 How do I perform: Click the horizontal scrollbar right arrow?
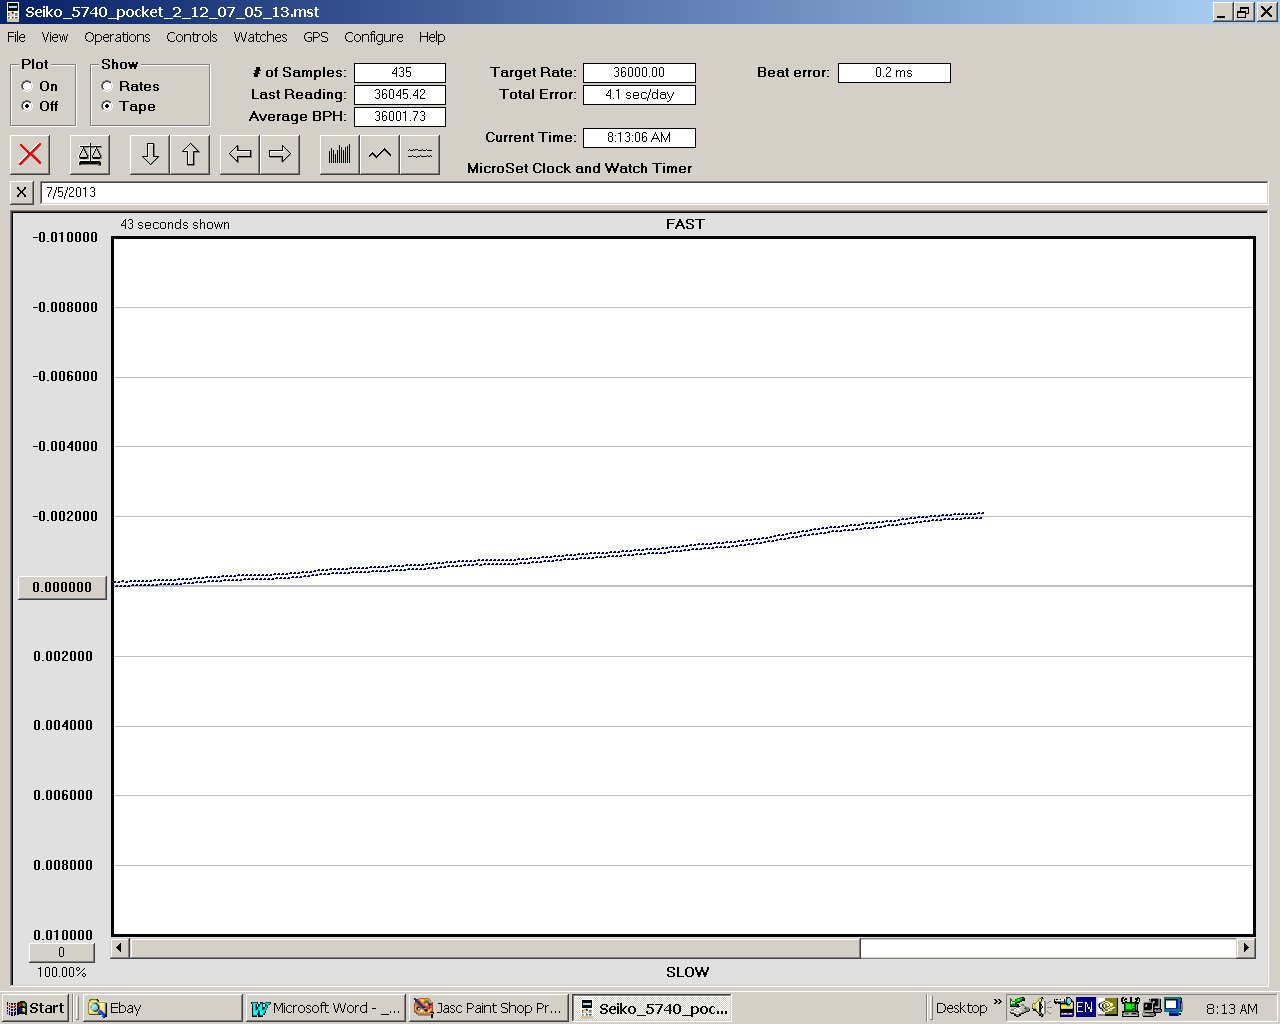(x=1246, y=947)
